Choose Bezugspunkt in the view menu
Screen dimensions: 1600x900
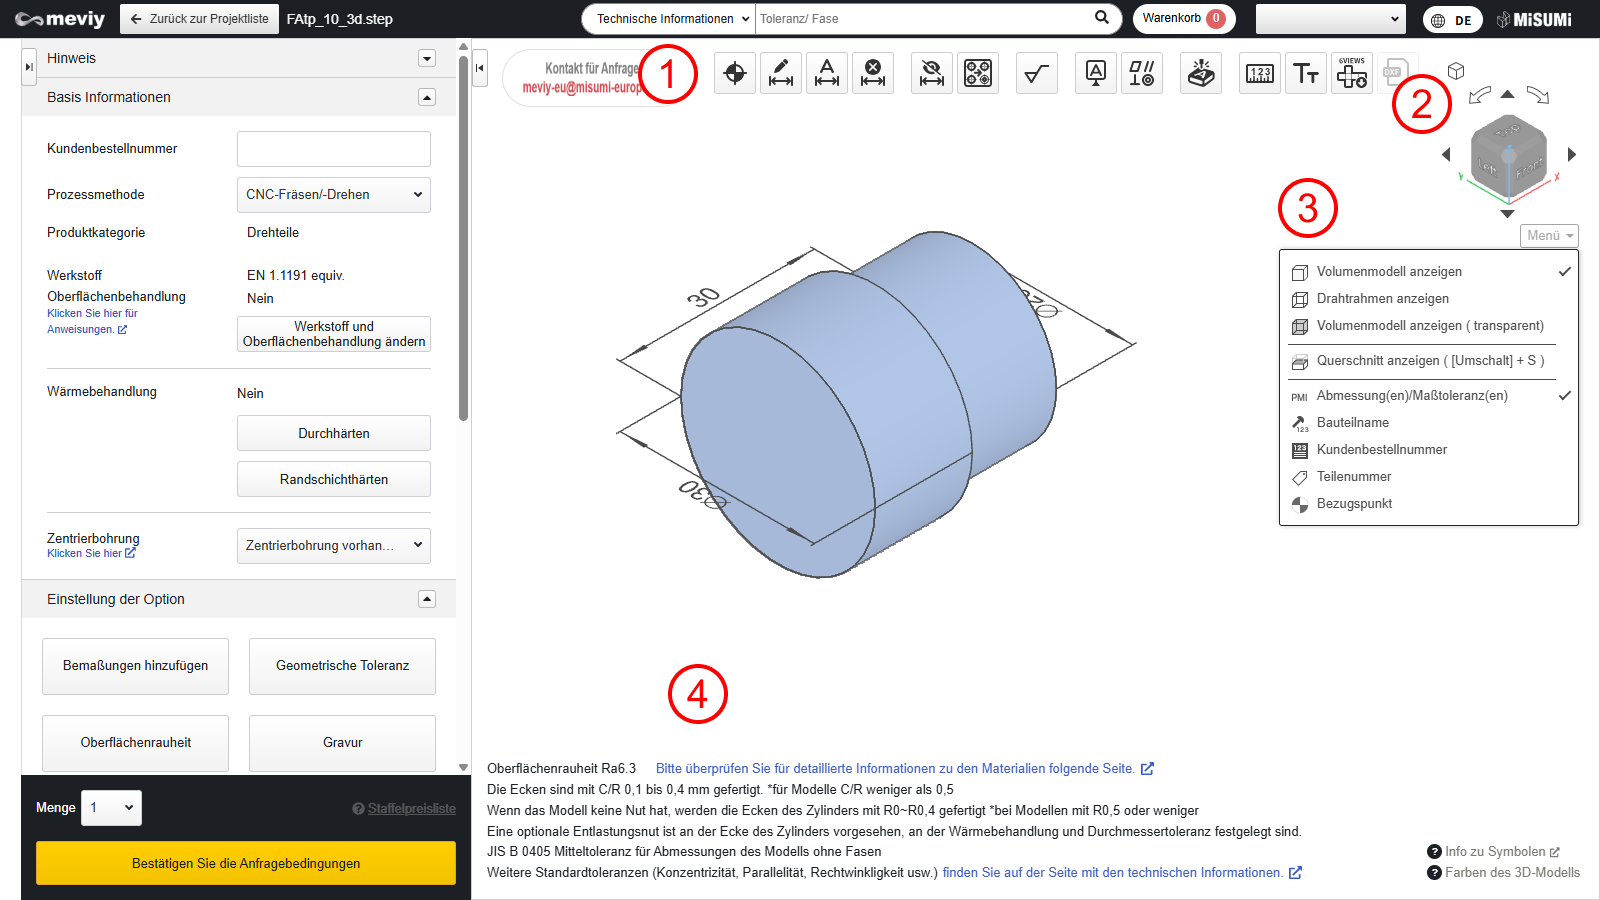(1354, 504)
